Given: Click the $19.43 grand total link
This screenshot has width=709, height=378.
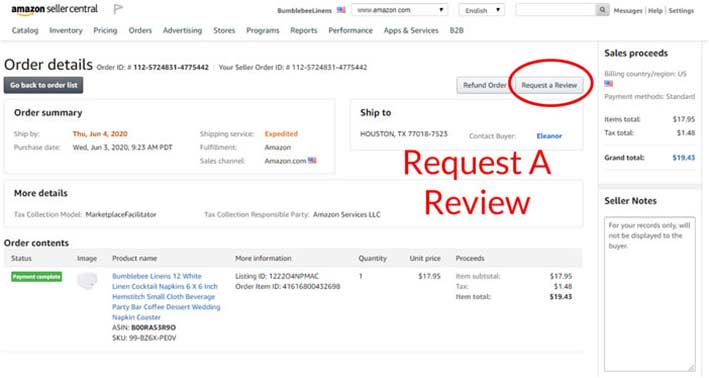Looking at the screenshot, I should (x=683, y=157).
